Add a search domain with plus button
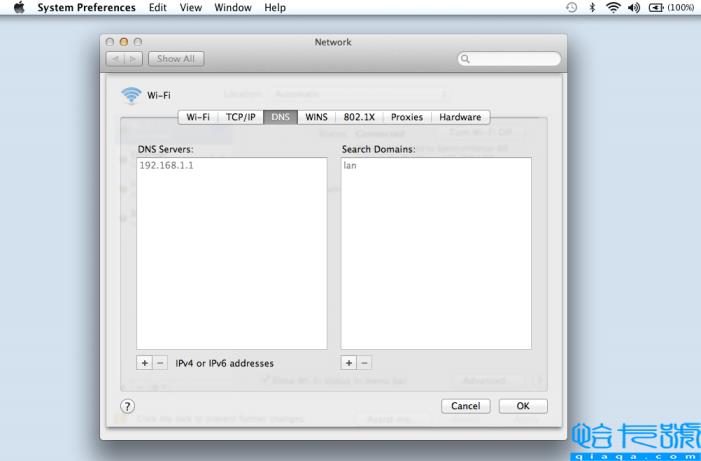701x461 pixels. coord(349,363)
